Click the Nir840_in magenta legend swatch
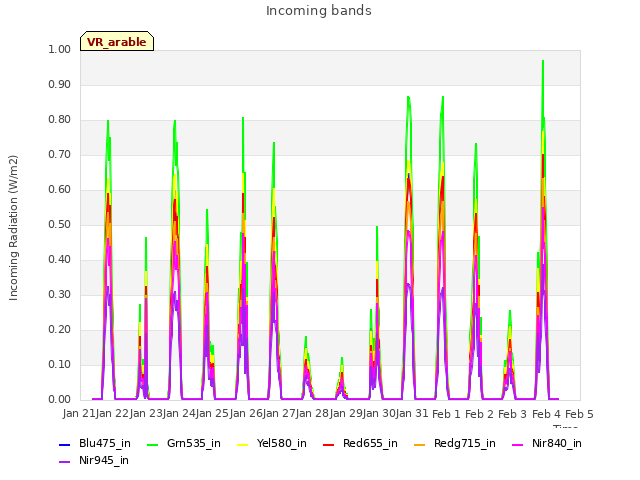The width and height of the screenshot is (640, 480). click(518, 444)
